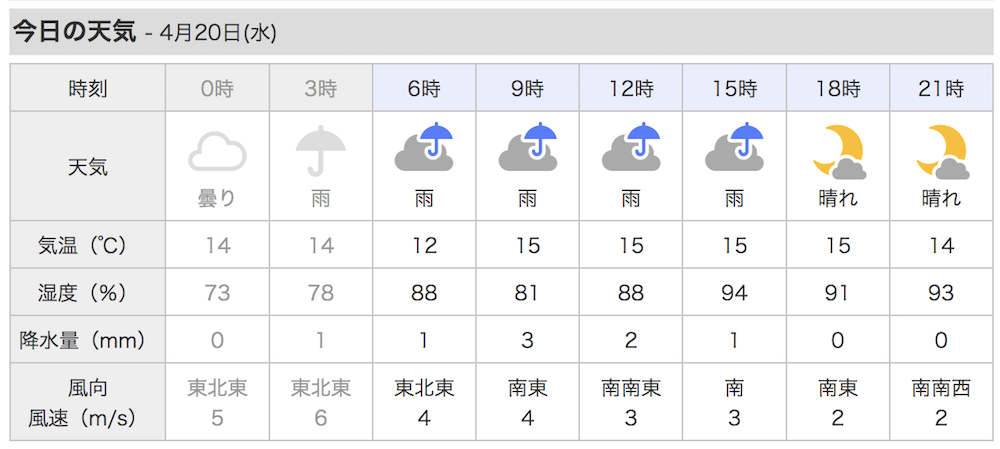Click the 今日の天気 heading
Image resolution: width=1000 pixels, height=449 pixels.
pyautogui.click(x=75, y=32)
